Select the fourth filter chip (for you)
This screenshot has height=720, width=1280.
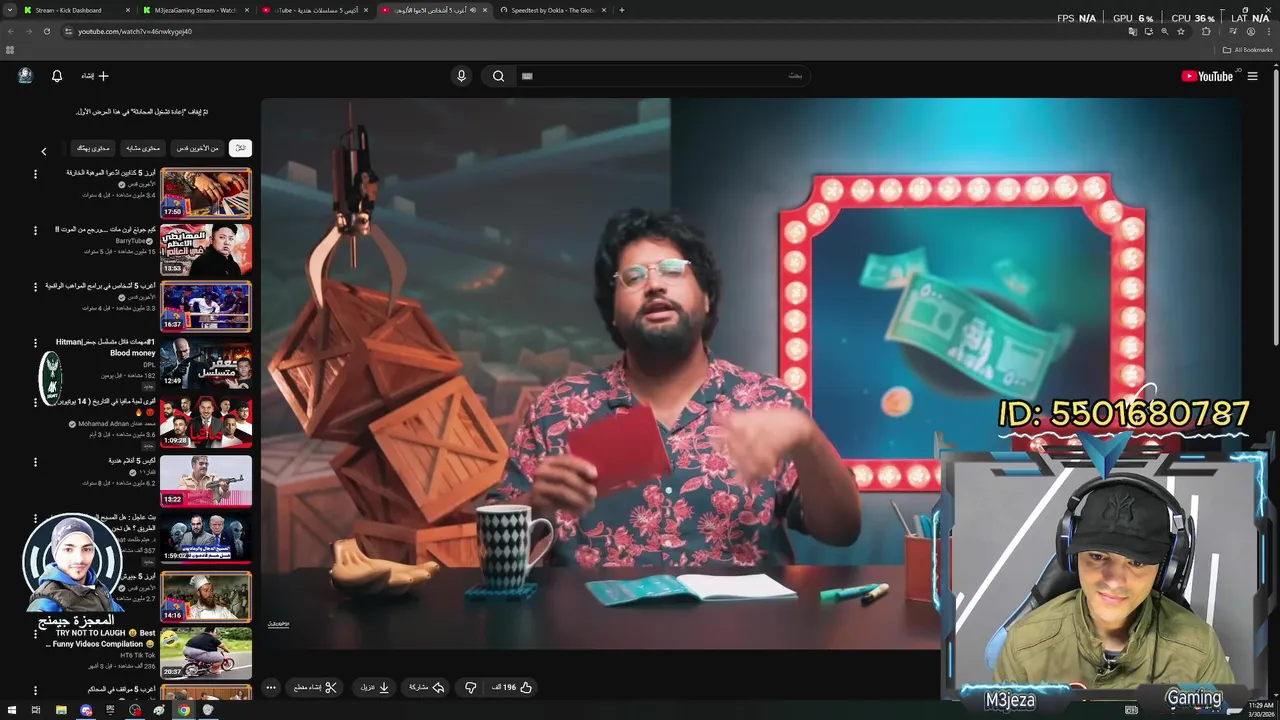(93, 148)
